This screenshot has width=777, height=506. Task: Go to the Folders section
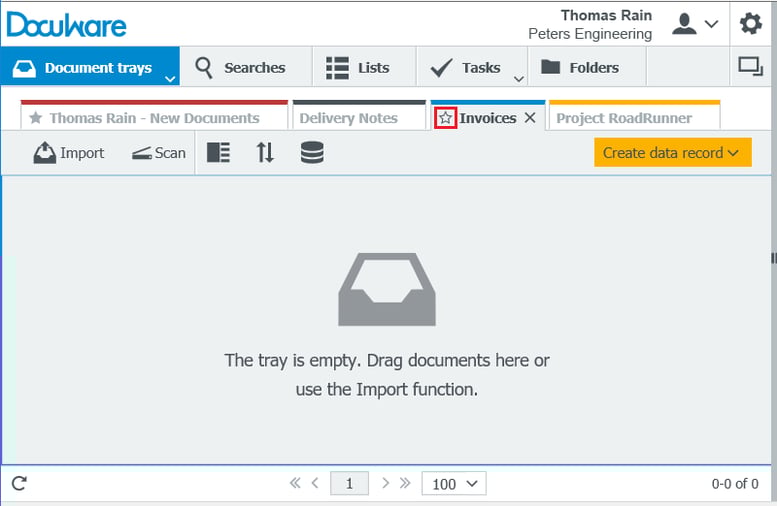click(580, 68)
